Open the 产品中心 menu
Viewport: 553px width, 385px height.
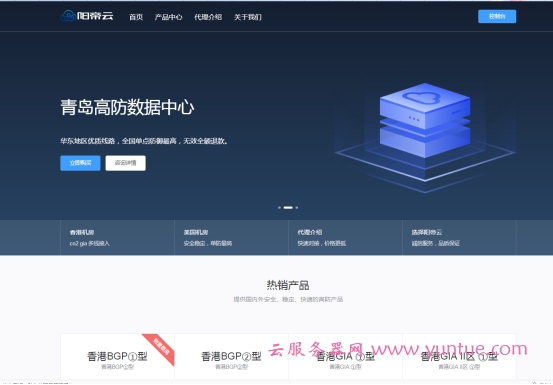[168, 17]
